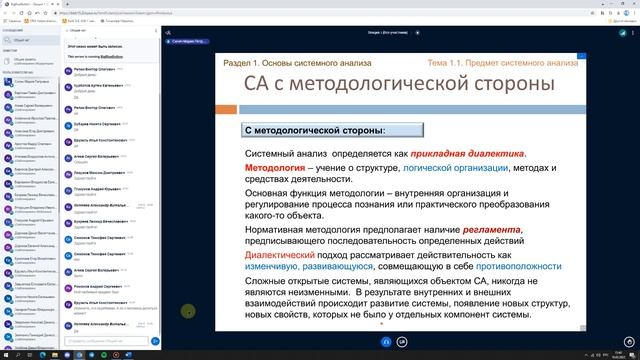Click Романов Андрей Сергеевич's chat avatar
Screen dimensions: 640x360
click(68, 288)
